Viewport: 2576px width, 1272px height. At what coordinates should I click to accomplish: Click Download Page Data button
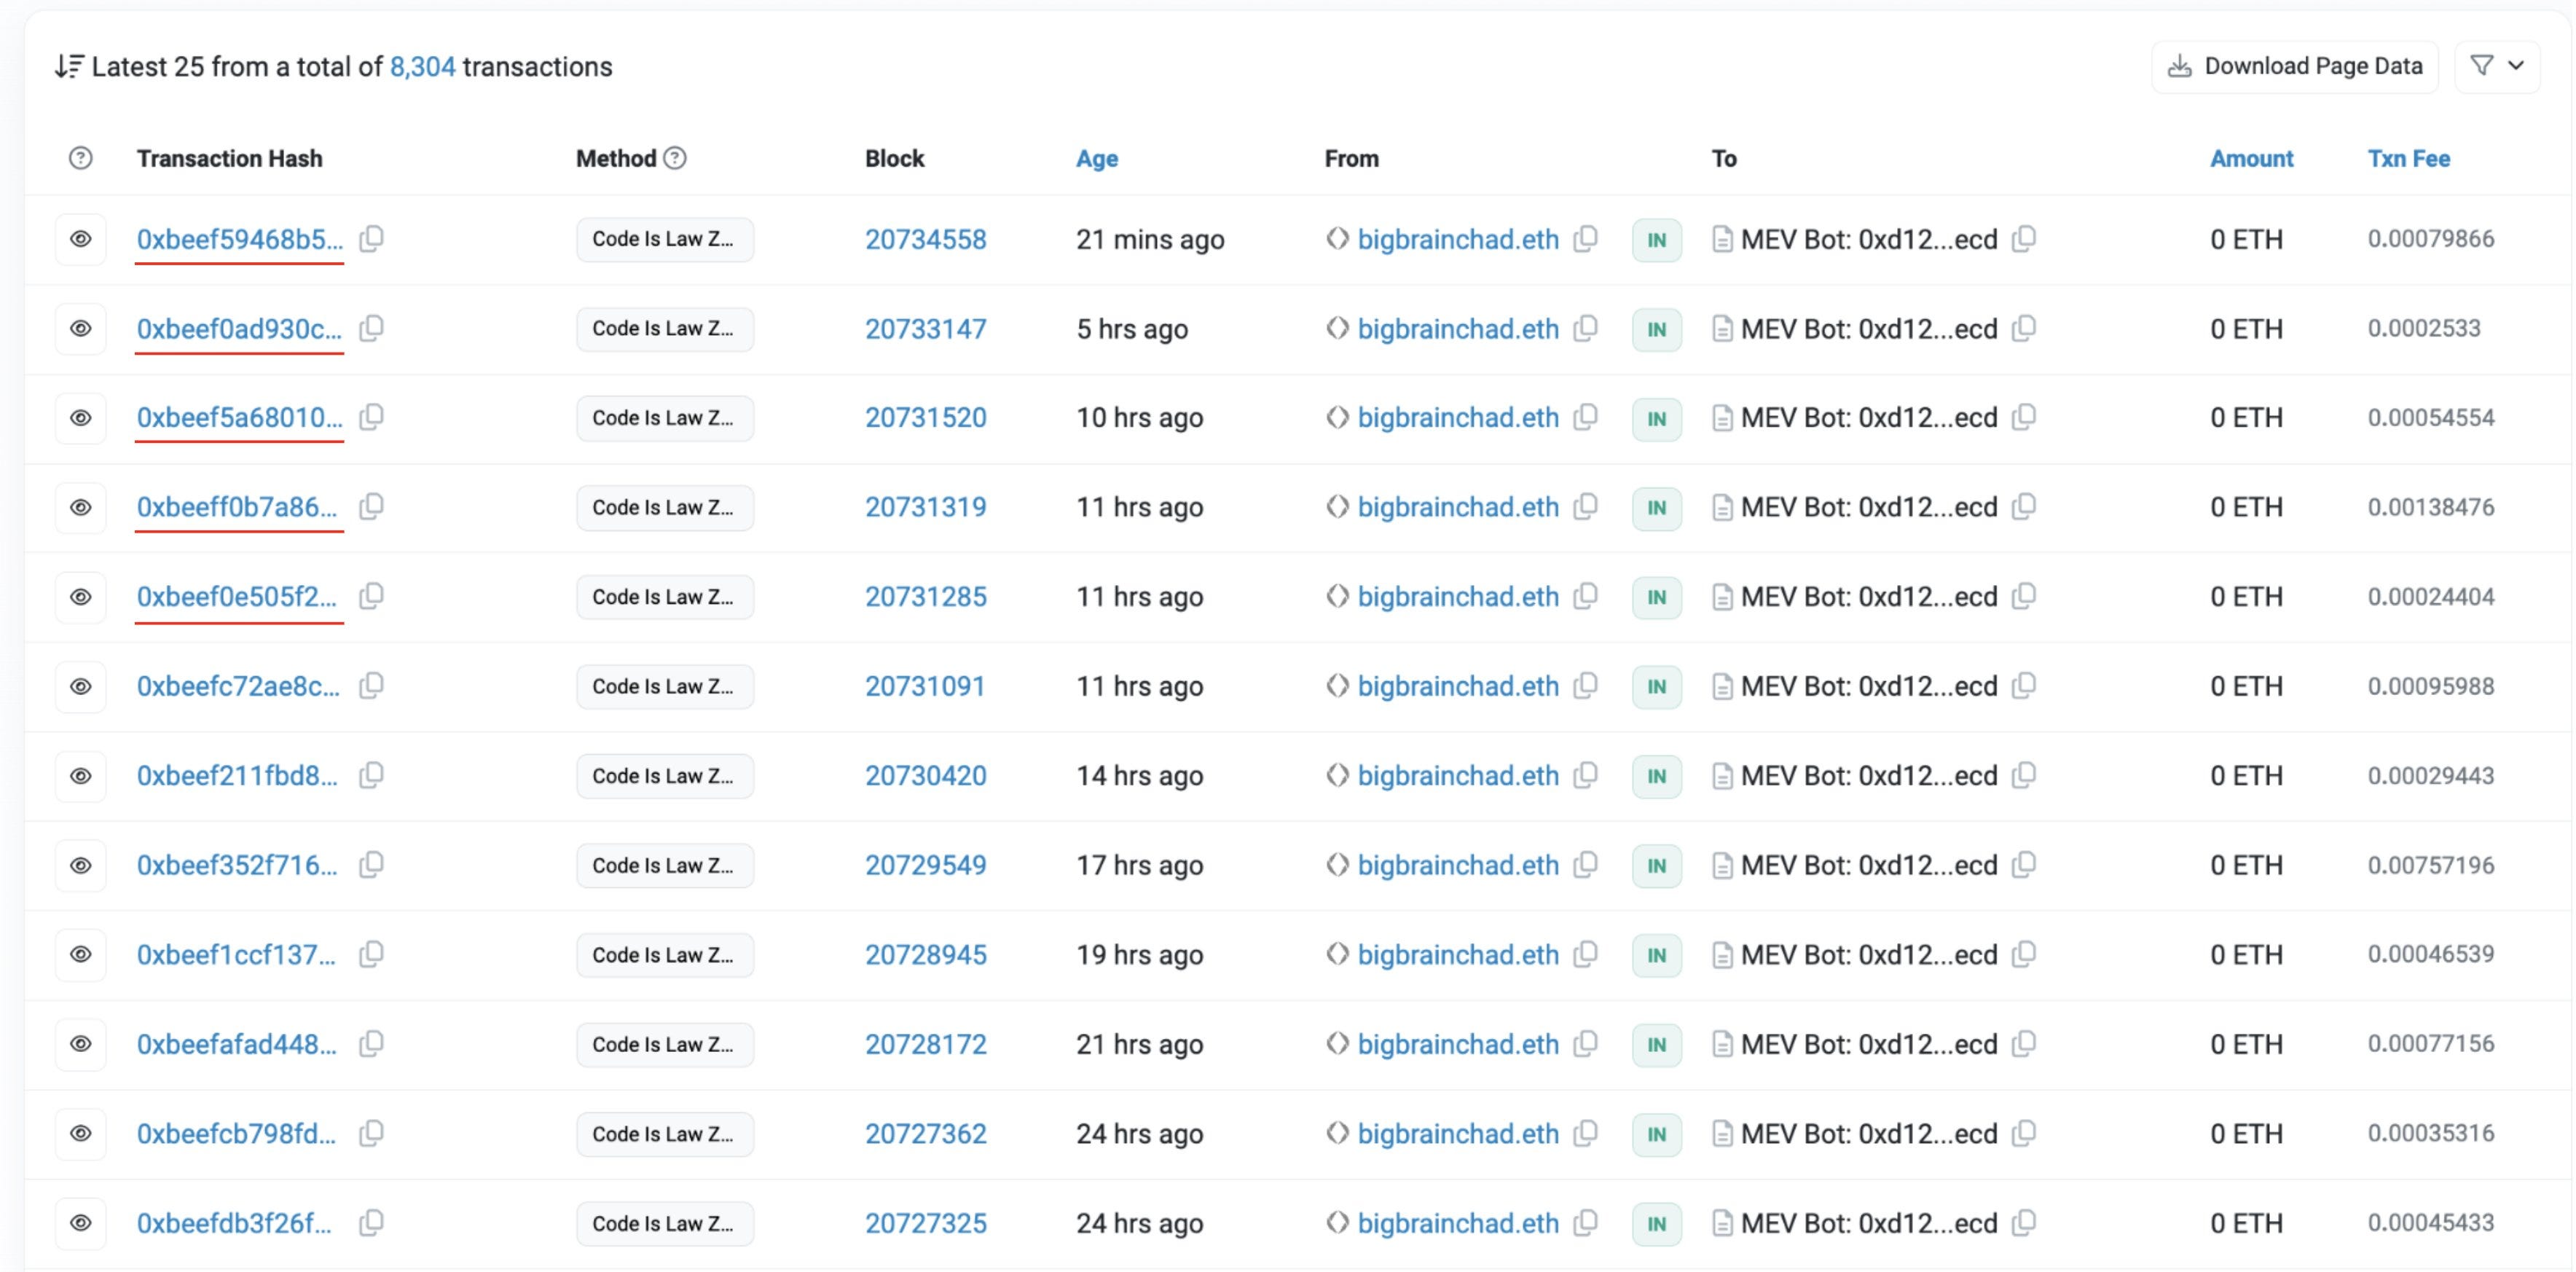2295,66
